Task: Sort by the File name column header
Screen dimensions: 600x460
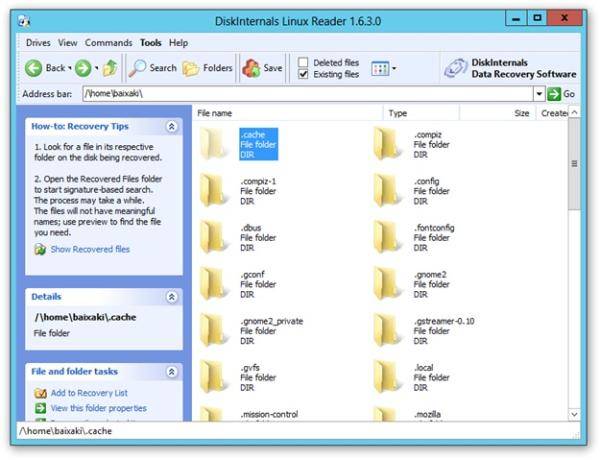Action: pos(288,113)
